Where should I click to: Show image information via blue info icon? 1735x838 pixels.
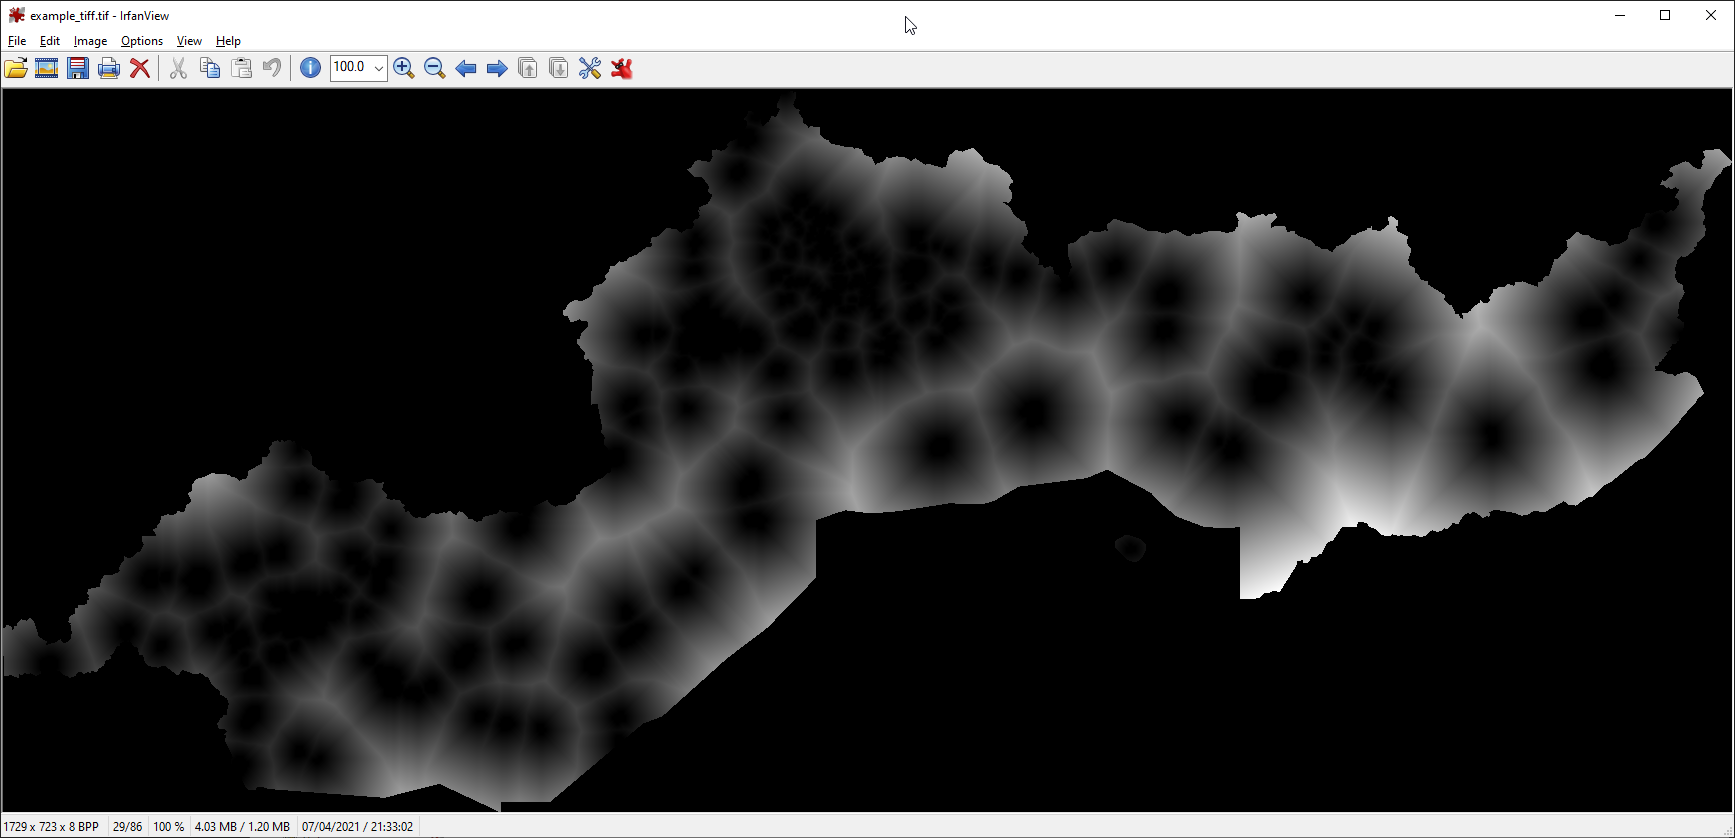[310, 68]
